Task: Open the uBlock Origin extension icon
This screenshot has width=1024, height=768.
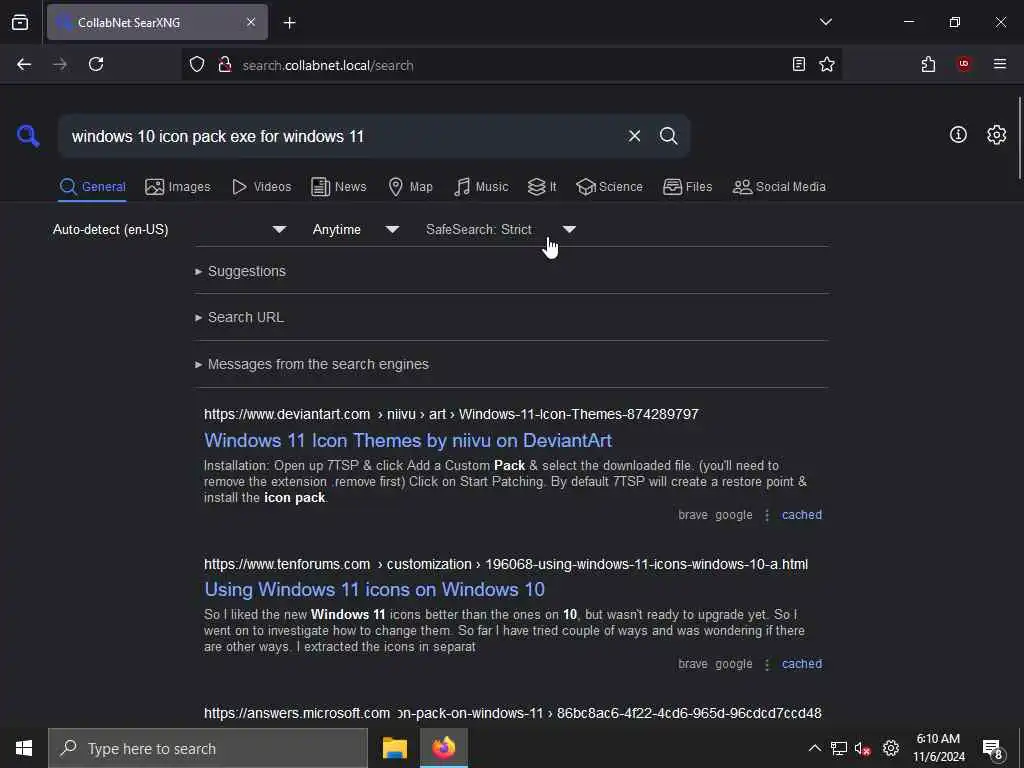Action: tap(963, 64)
